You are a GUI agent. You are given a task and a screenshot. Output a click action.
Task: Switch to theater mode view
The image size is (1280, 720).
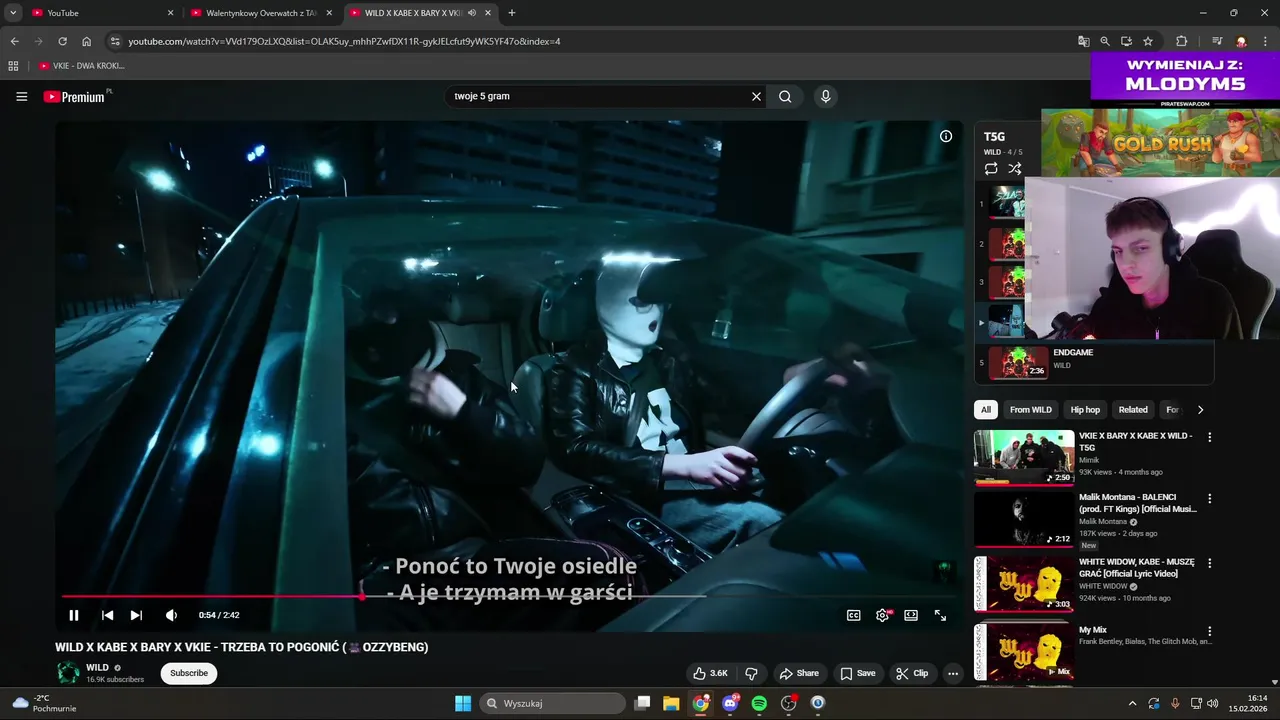(911, 615)
